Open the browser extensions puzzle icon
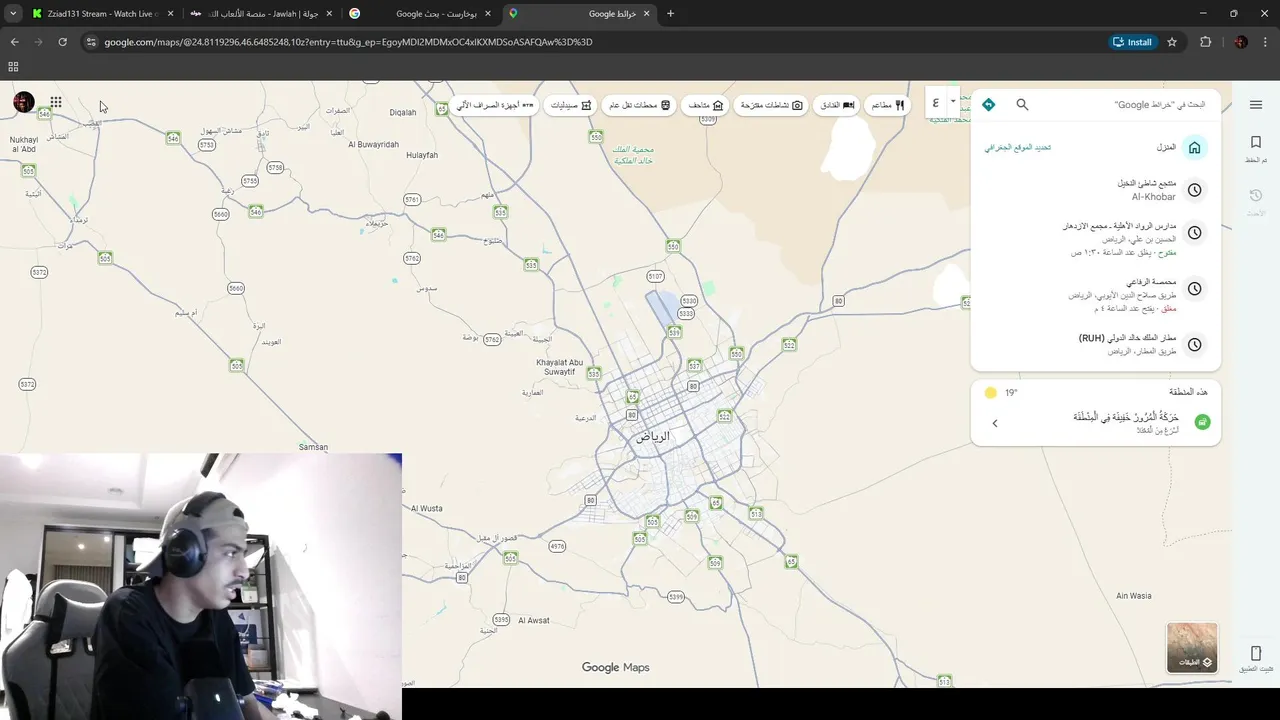The width and height of the screenshot is (1280, 720). coord(1205,42)
